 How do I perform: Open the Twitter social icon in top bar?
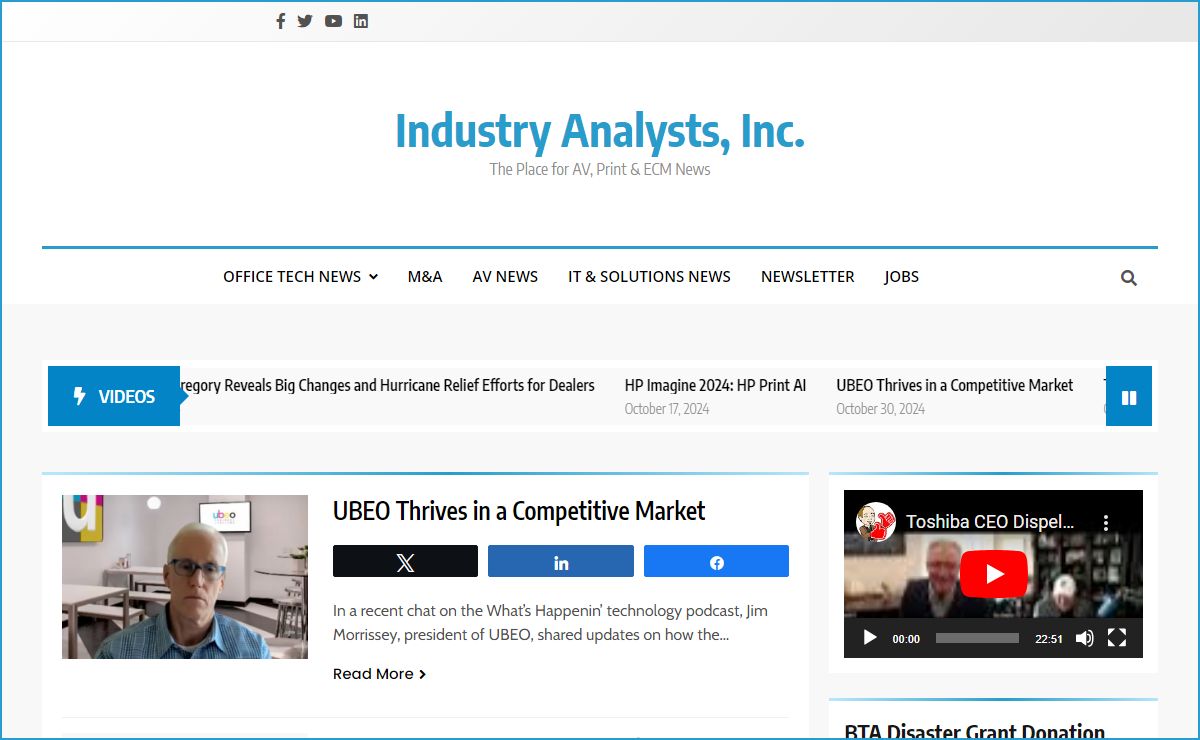click(x=305, y=21)
